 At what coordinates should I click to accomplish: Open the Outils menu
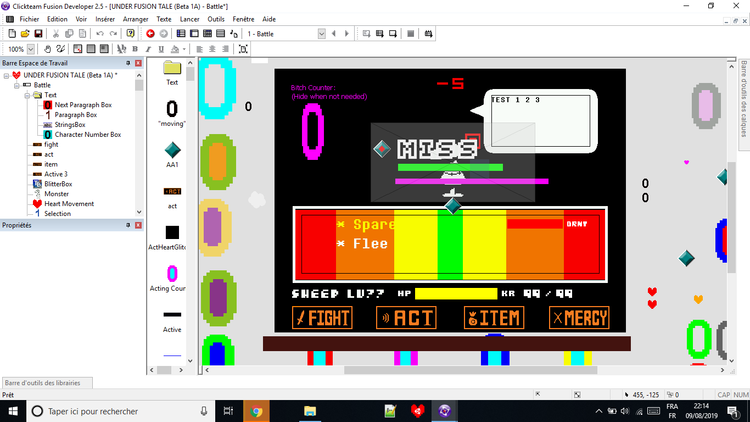click(x=216, y=19)
